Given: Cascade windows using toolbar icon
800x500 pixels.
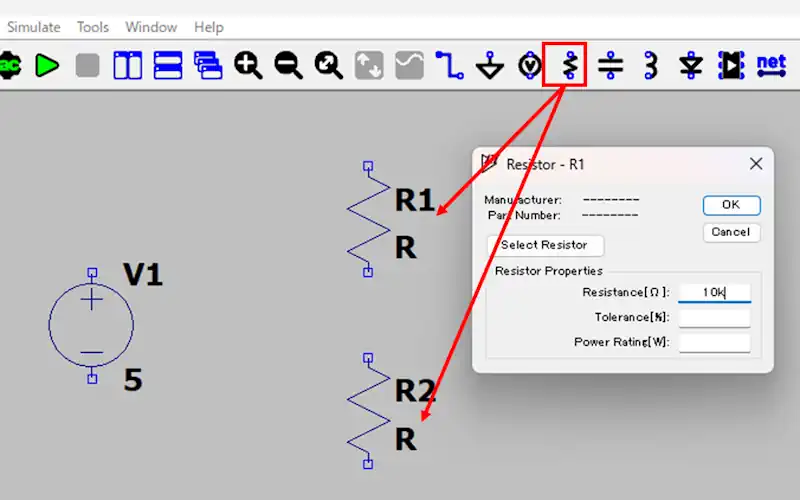Looking at the screenshot, I should [x=207, y=66].
